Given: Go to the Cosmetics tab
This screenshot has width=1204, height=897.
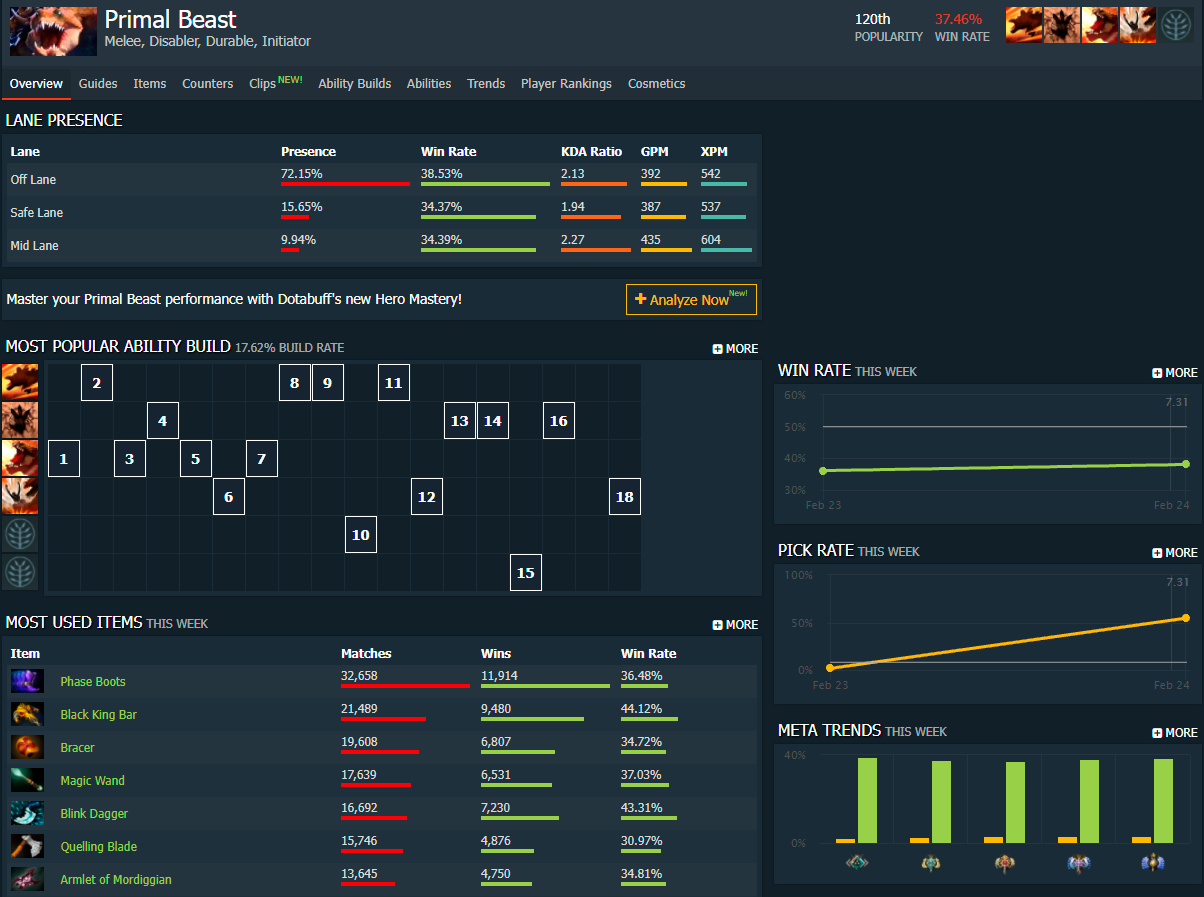Looking at the screenshot, I should [x=657, y=84].
